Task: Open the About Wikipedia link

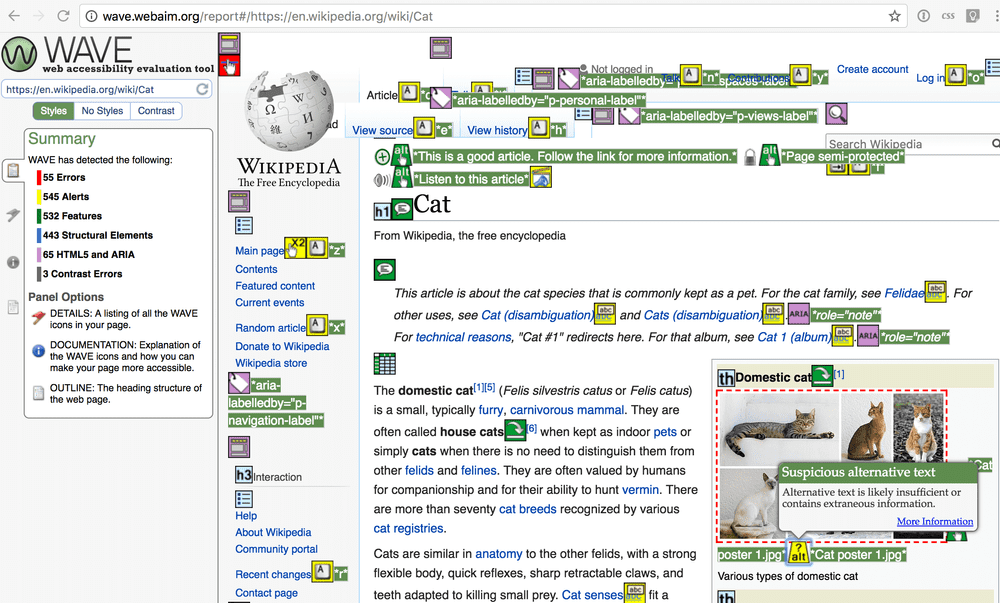Action: coord(273,532)
